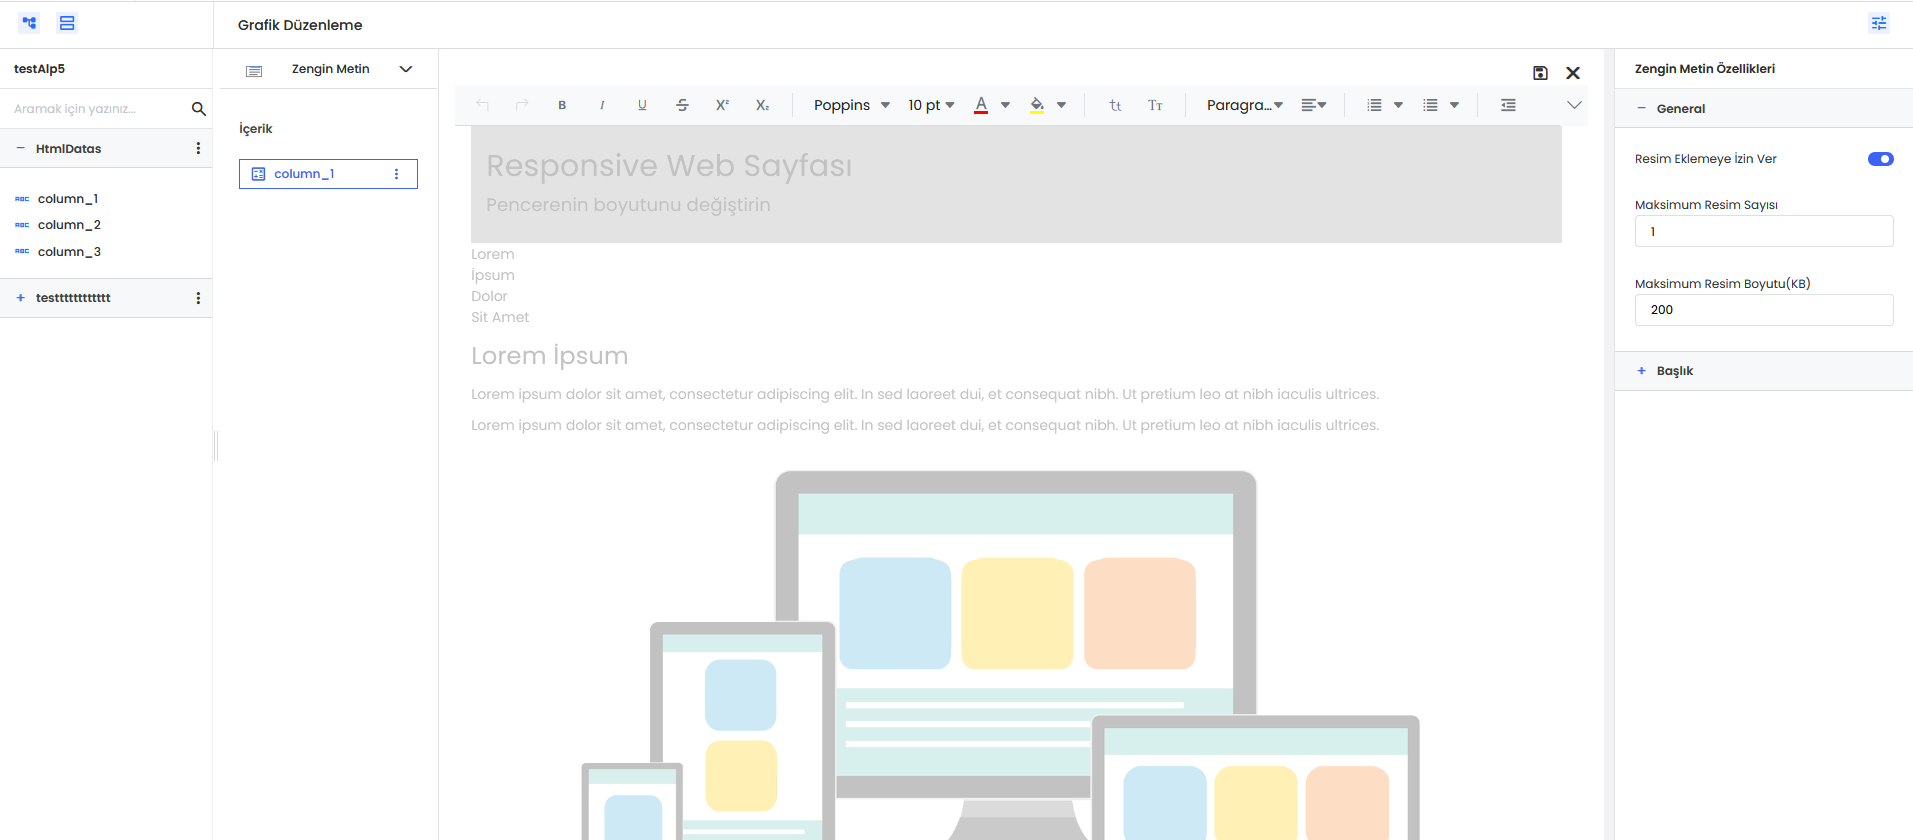Screen dimensions: 1913x840
Task: Open text color picker arrow
Action: tap(1005, 105)
